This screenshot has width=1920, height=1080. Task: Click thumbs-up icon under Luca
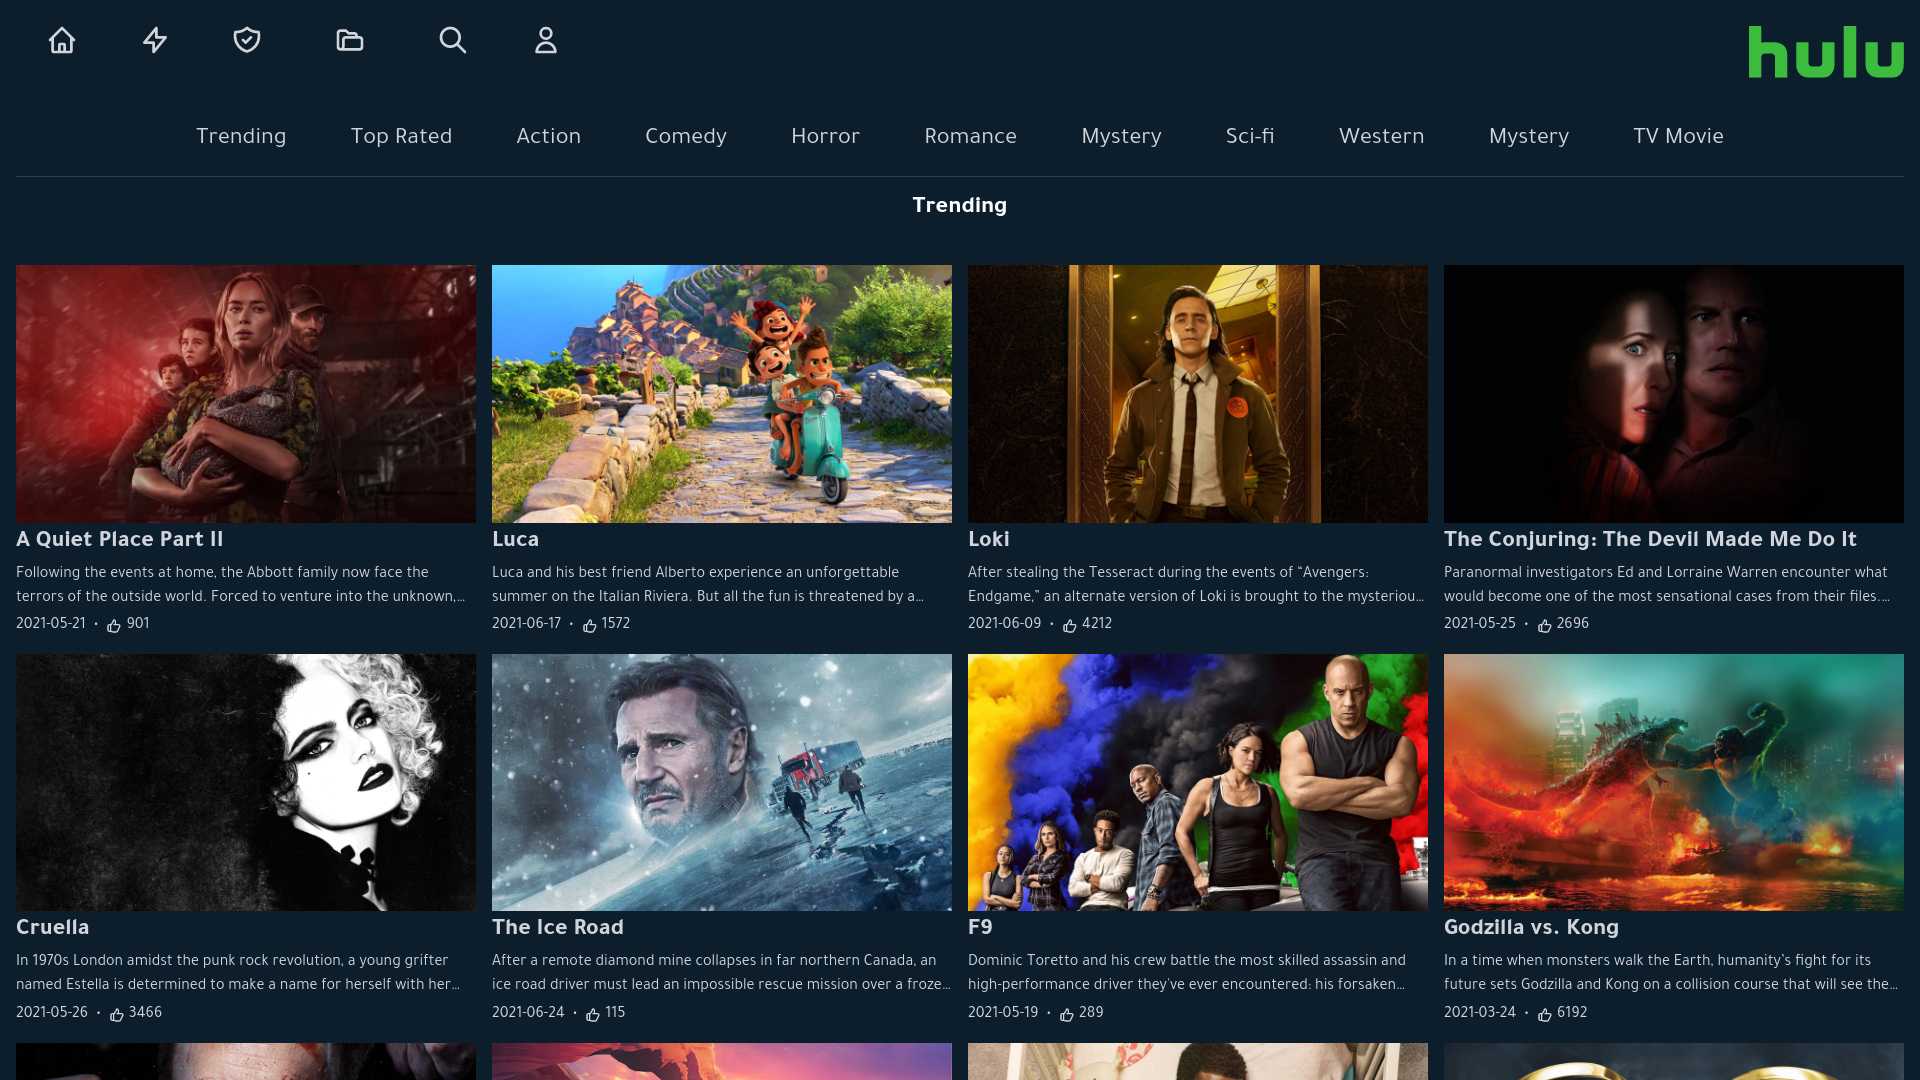pyautogui.click(x=590, y=626)
